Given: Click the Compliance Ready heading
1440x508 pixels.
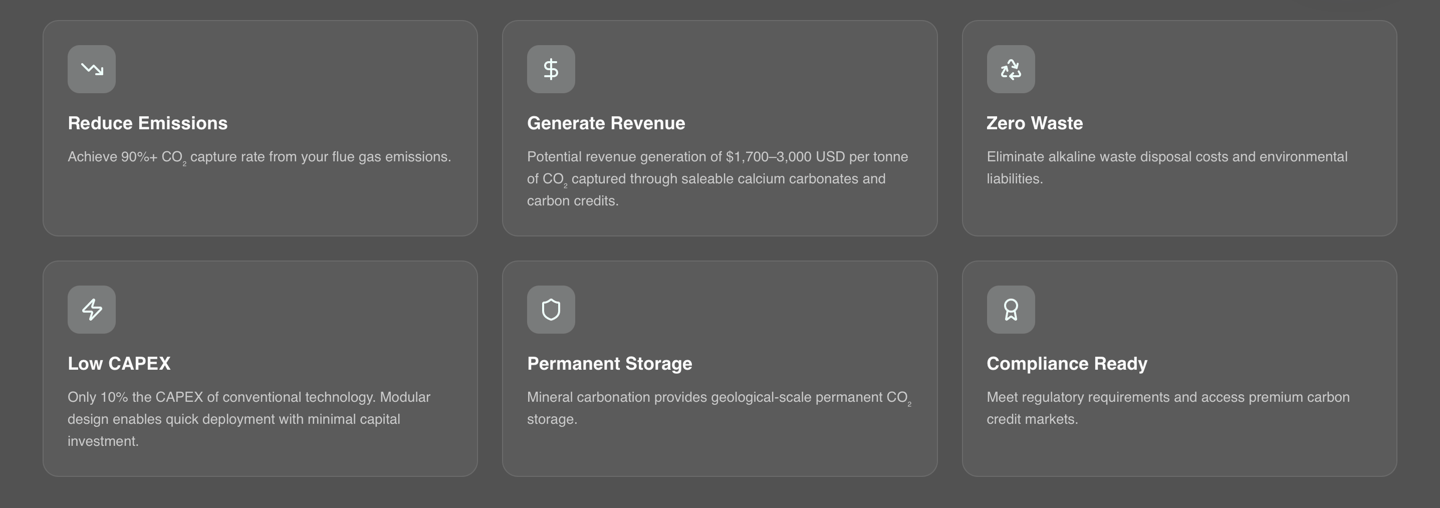Looking at the screenshot, I should click(1066, 363).
